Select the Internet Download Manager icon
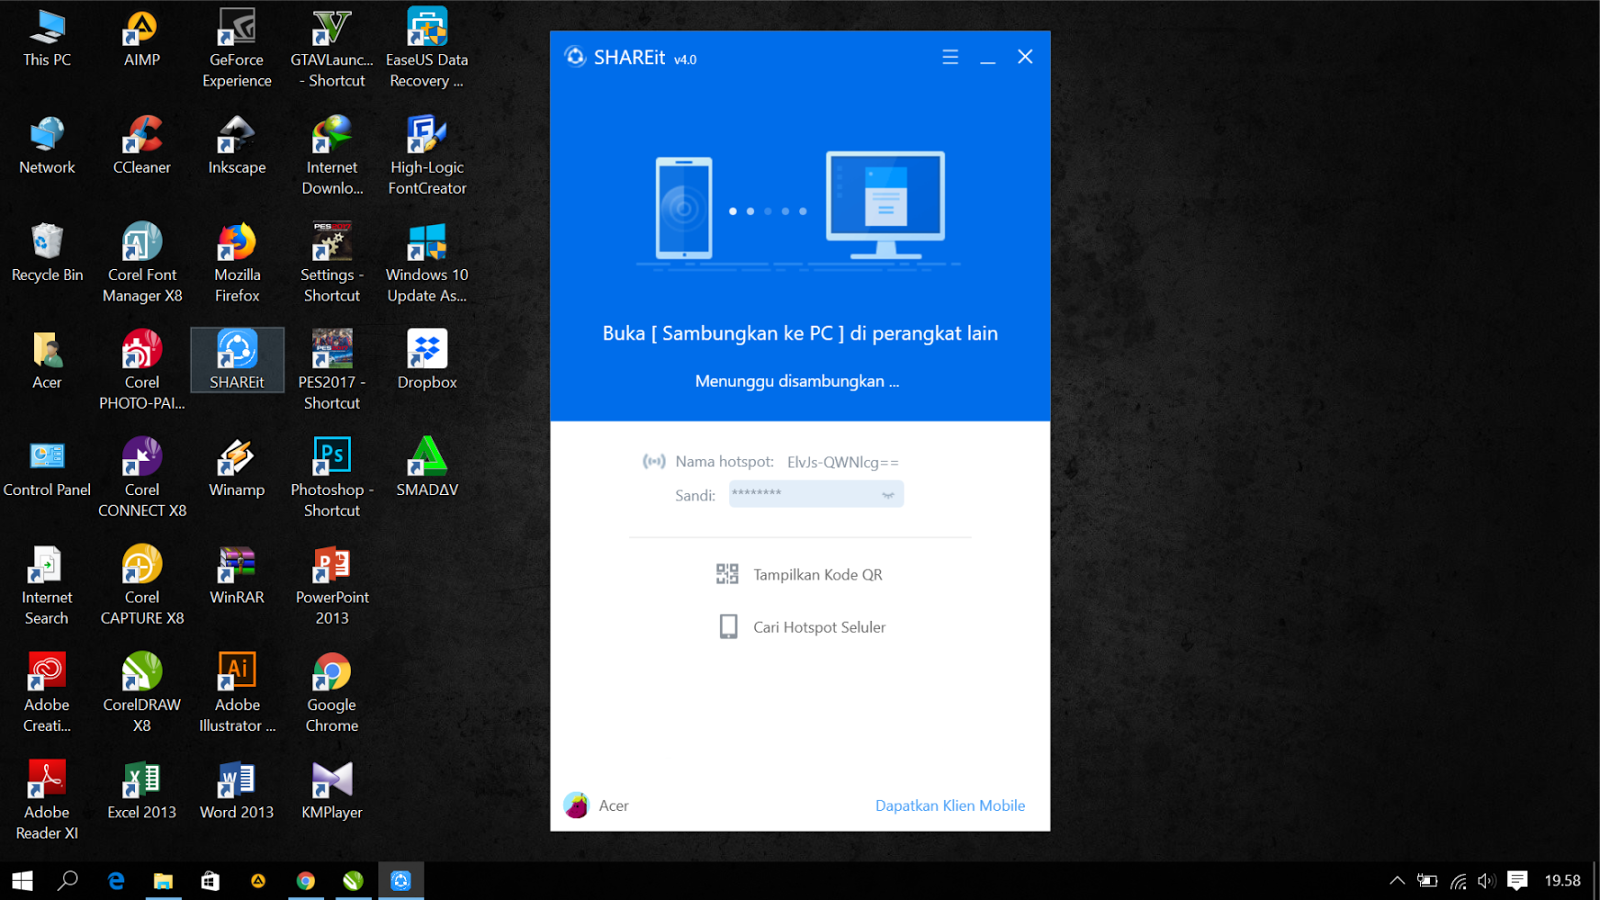Image resolution: width=1600 pixels, height=900 pixels. tap(332, 156)
